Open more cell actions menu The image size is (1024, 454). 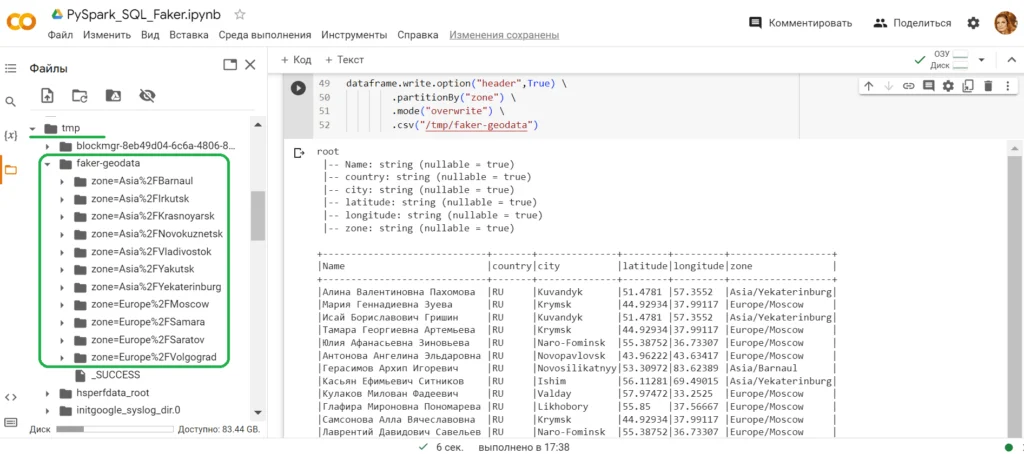click(1008, 86)
